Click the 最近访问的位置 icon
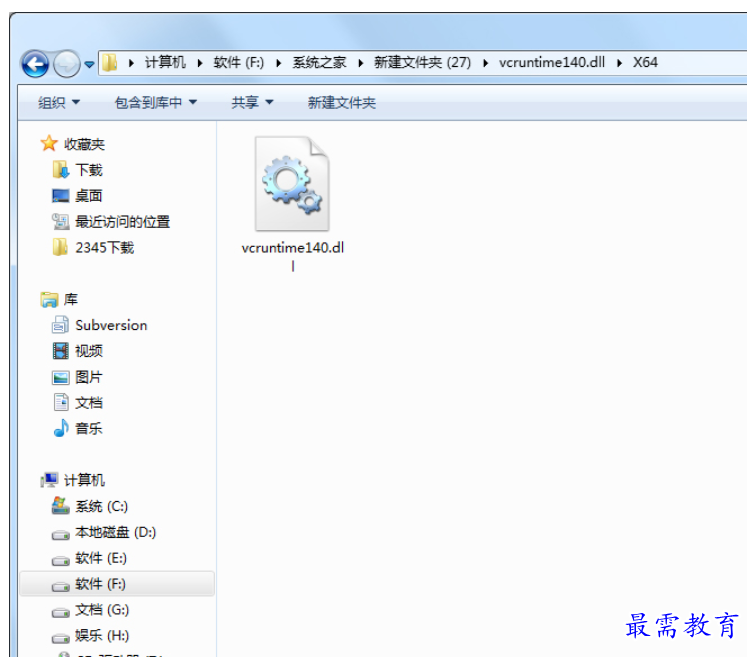 (x=61, y=221)
